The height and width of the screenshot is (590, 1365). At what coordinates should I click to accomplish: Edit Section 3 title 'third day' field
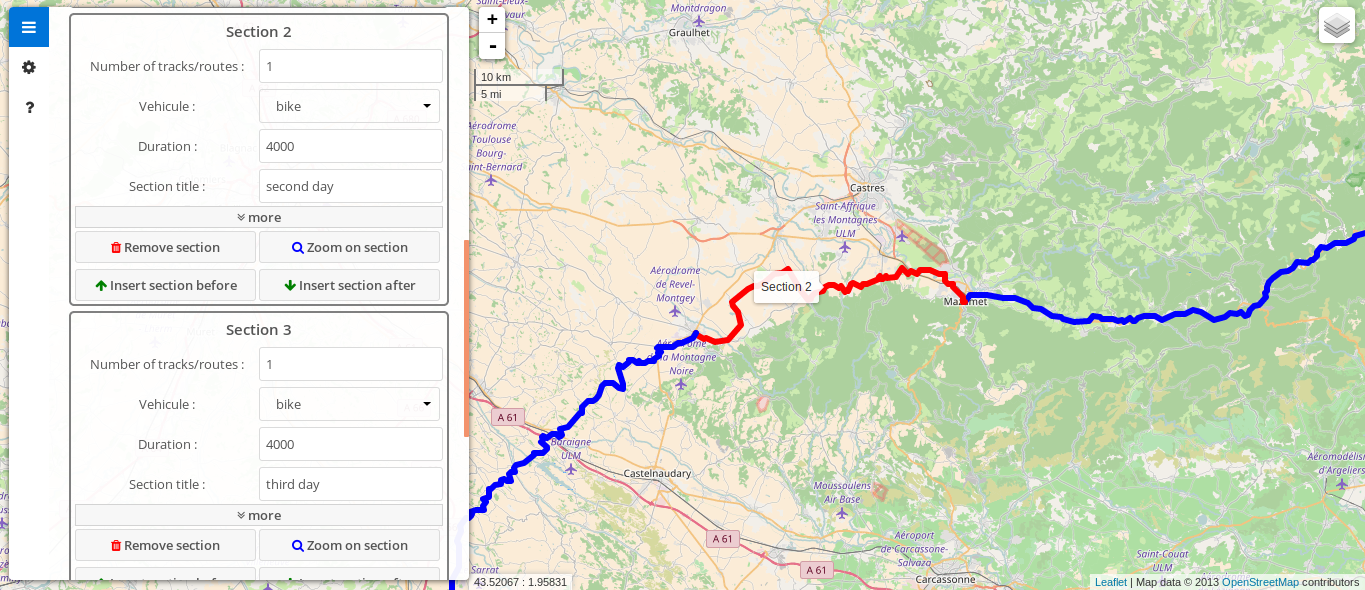(351, 484)
